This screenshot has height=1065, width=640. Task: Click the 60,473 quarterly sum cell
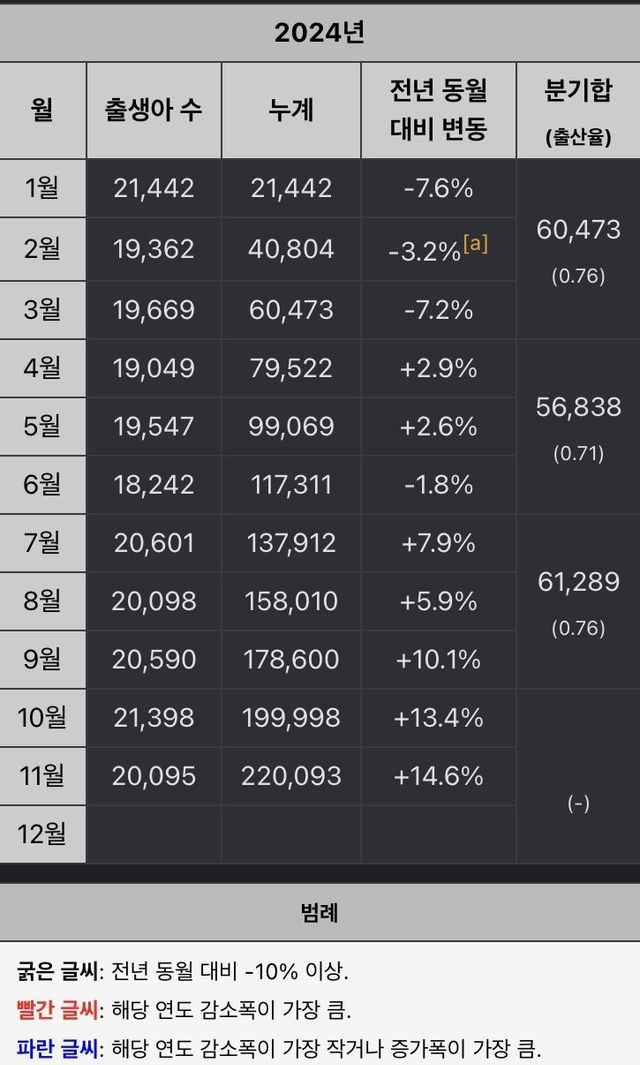[578, 231]
